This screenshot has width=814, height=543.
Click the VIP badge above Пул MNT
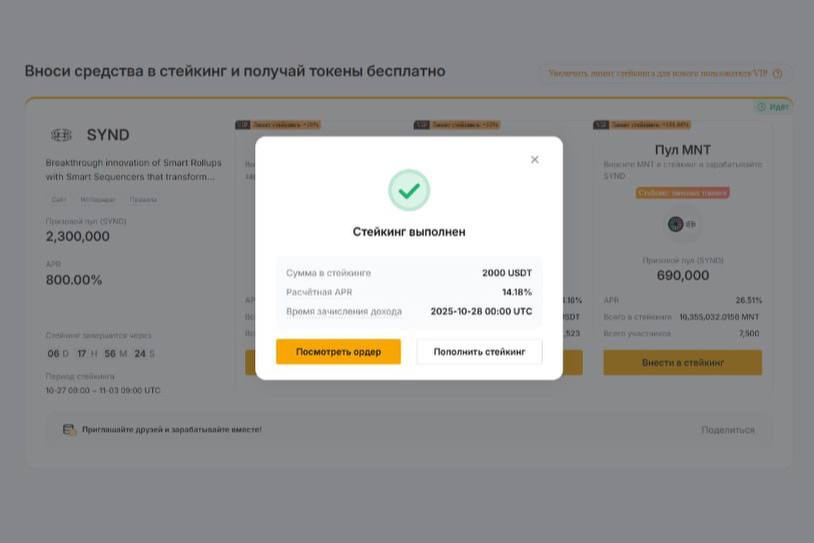pyautogui.click(x=601, y=125)
